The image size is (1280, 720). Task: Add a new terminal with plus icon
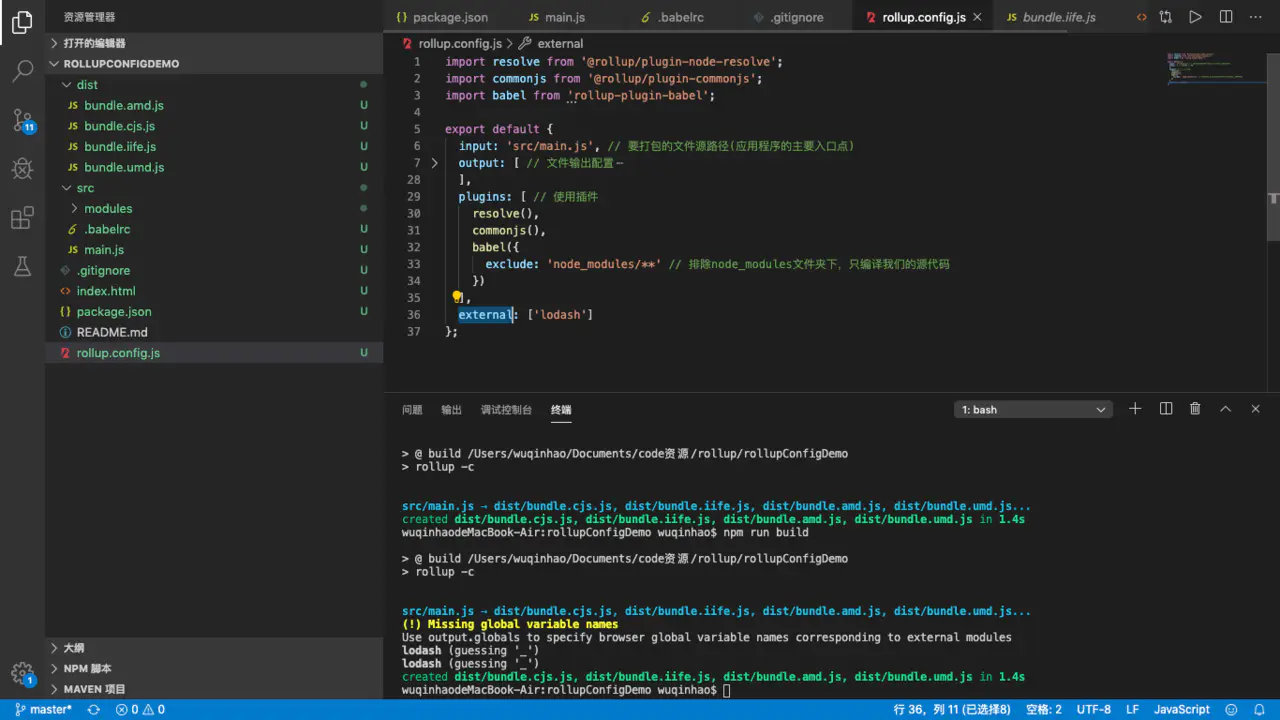click(1135, 409)
